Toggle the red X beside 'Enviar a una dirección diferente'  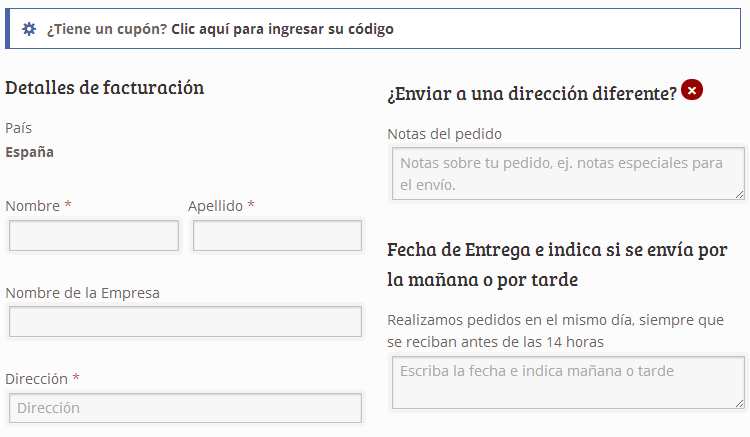click(x=692, y=90)
